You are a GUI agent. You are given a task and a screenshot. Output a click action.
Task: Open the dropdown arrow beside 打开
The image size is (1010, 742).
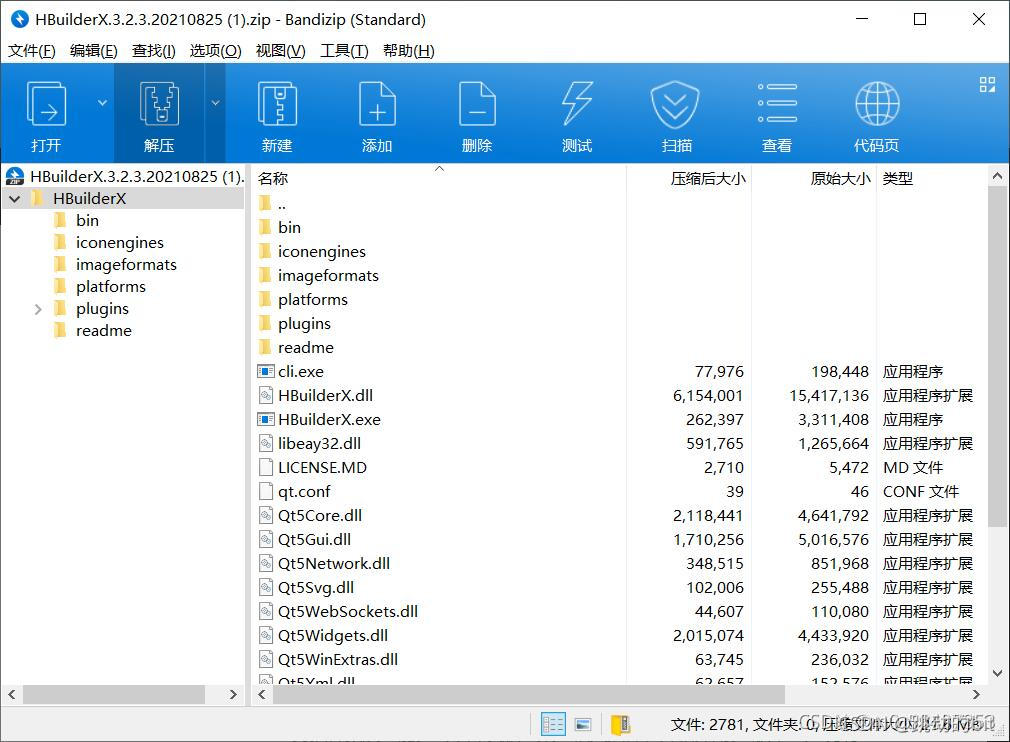[102, 103]
